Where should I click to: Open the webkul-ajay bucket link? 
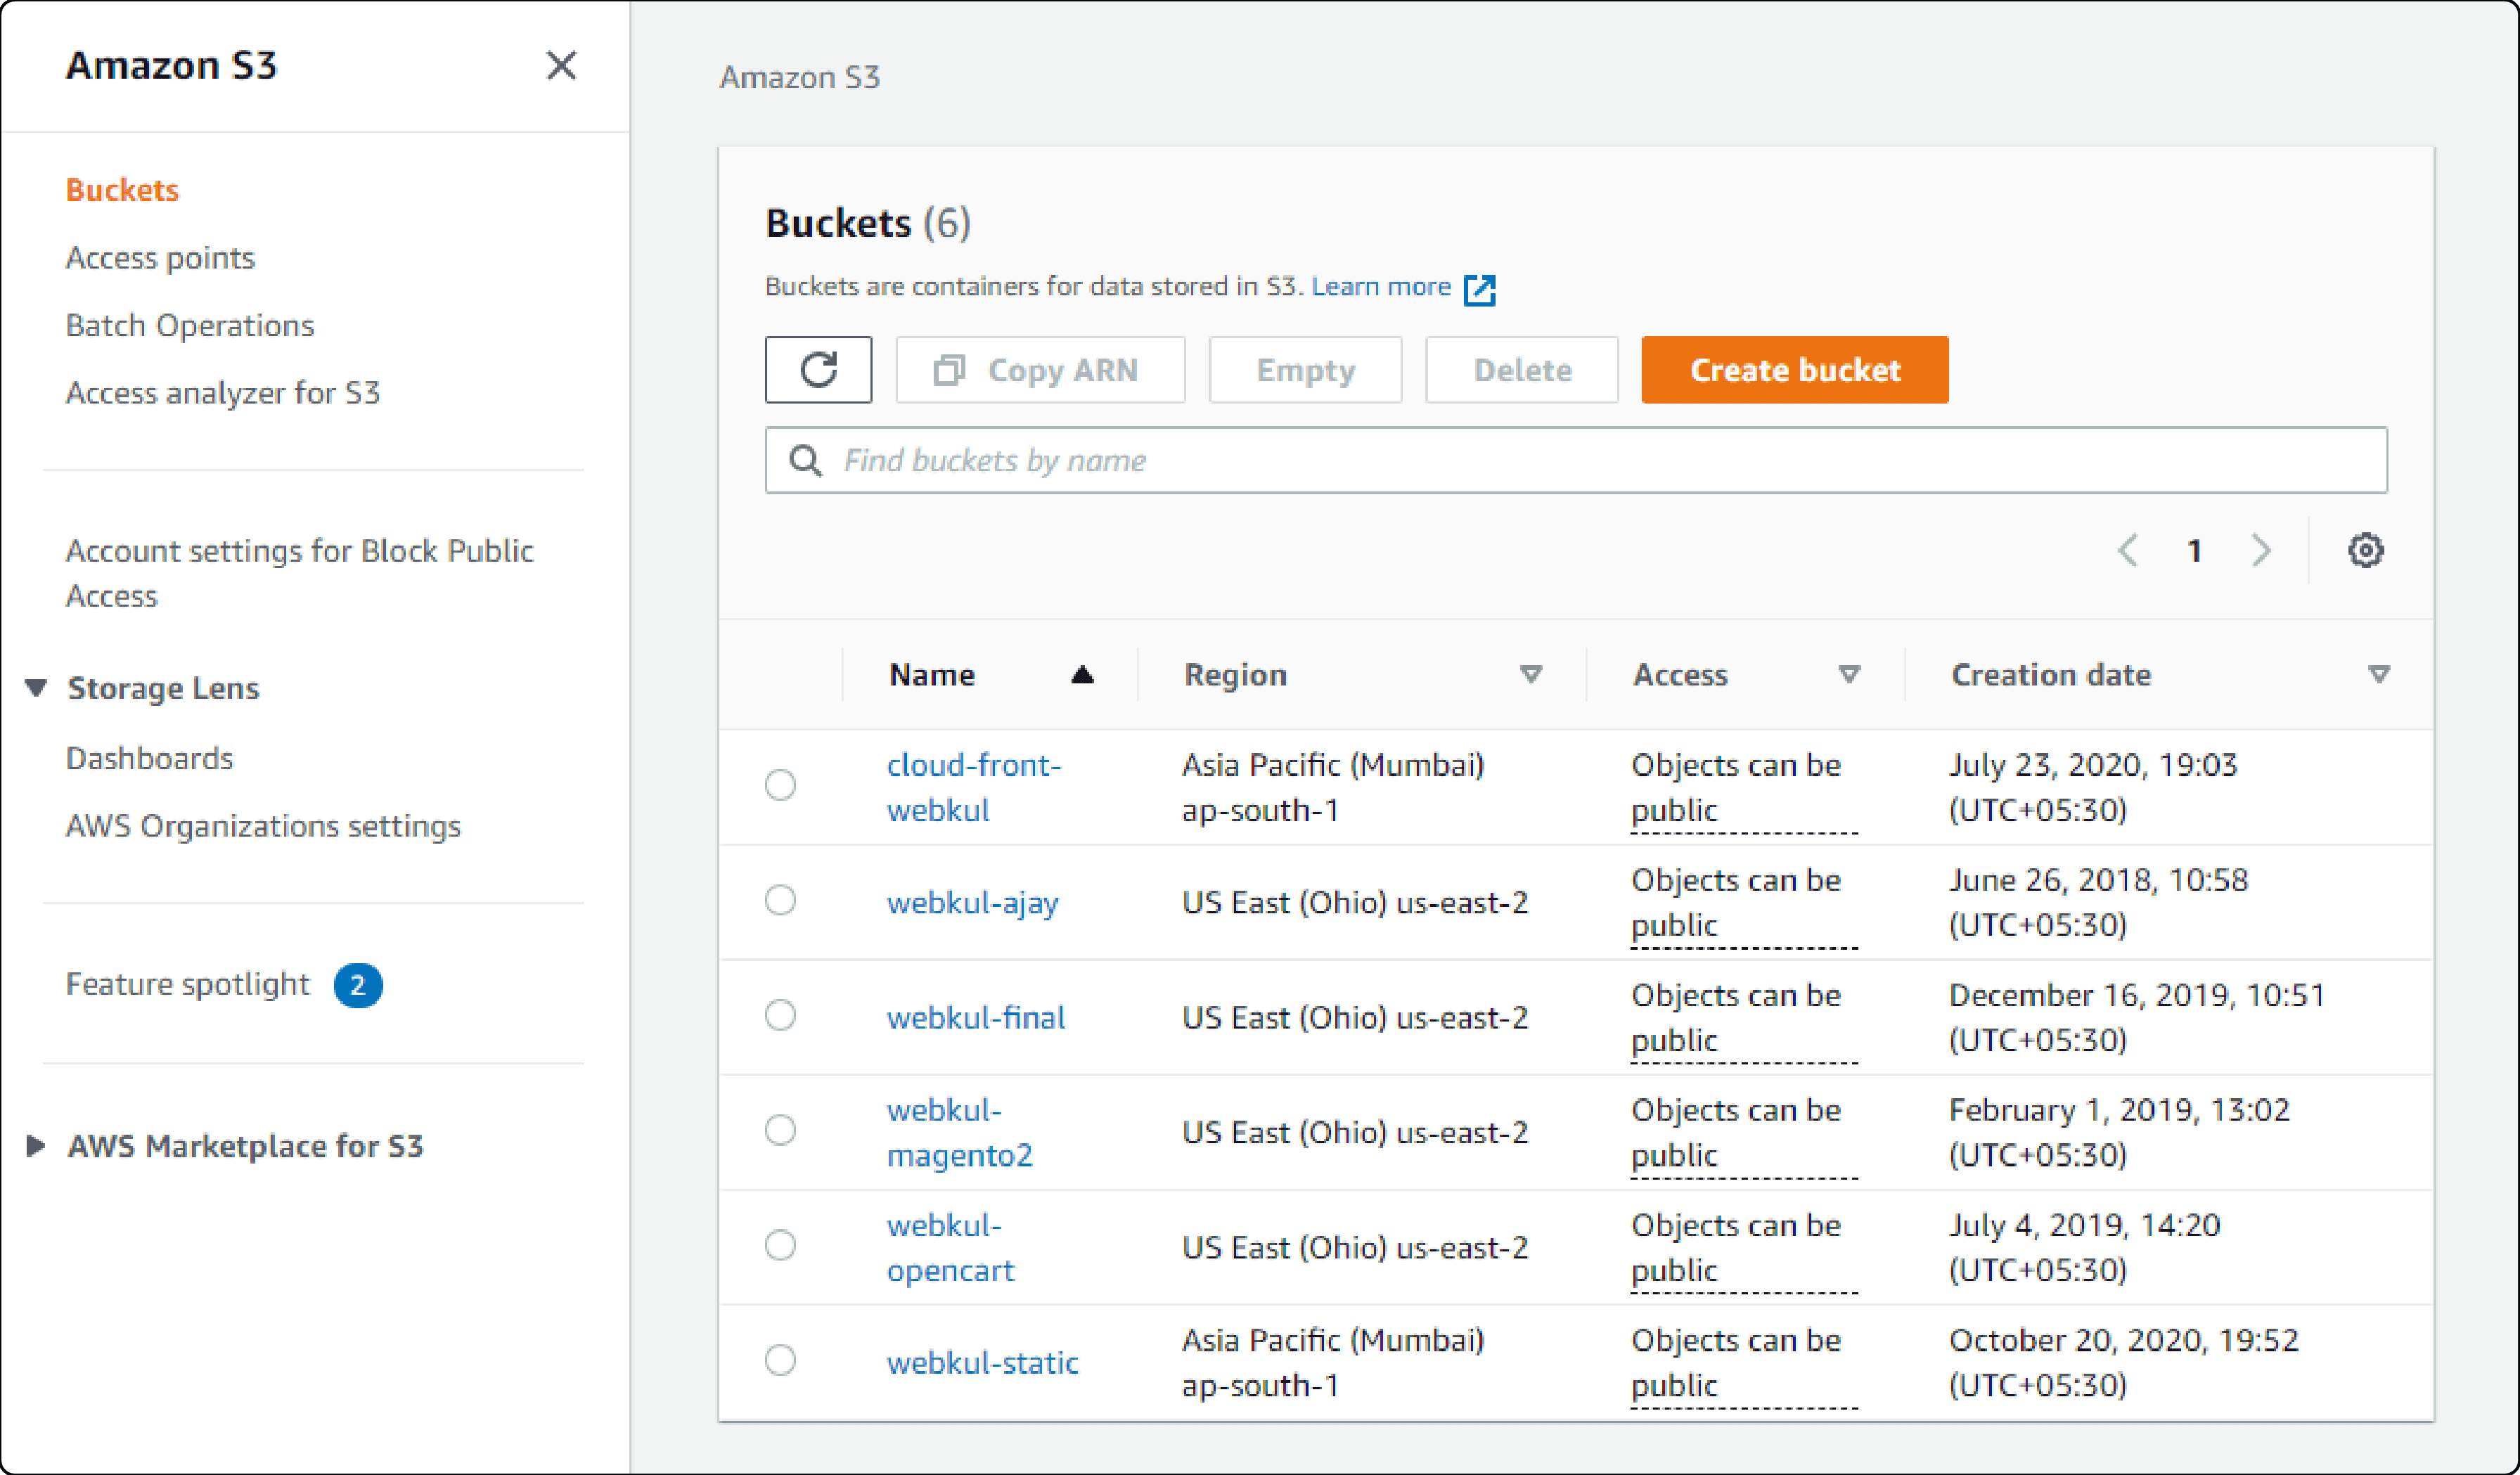pos(972,903)
